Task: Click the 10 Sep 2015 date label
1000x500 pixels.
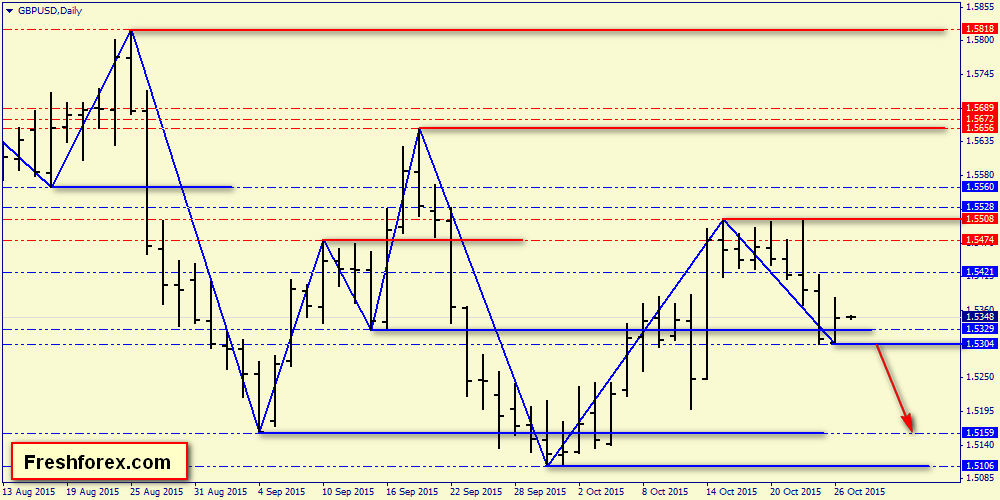Action: 348,492
